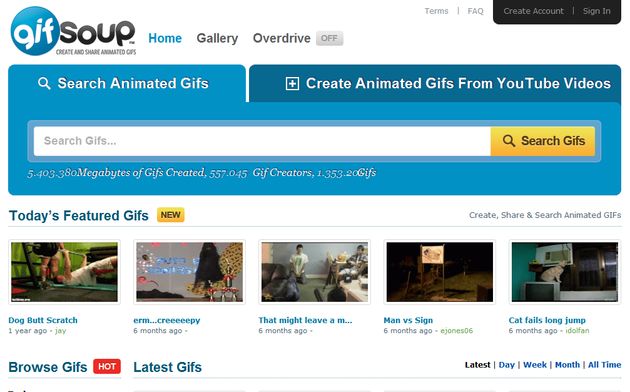The height and width of the screenshot is (392, 630).
Task: Filter Latest Gifs by Day
Action: click(x=507, y=365)
